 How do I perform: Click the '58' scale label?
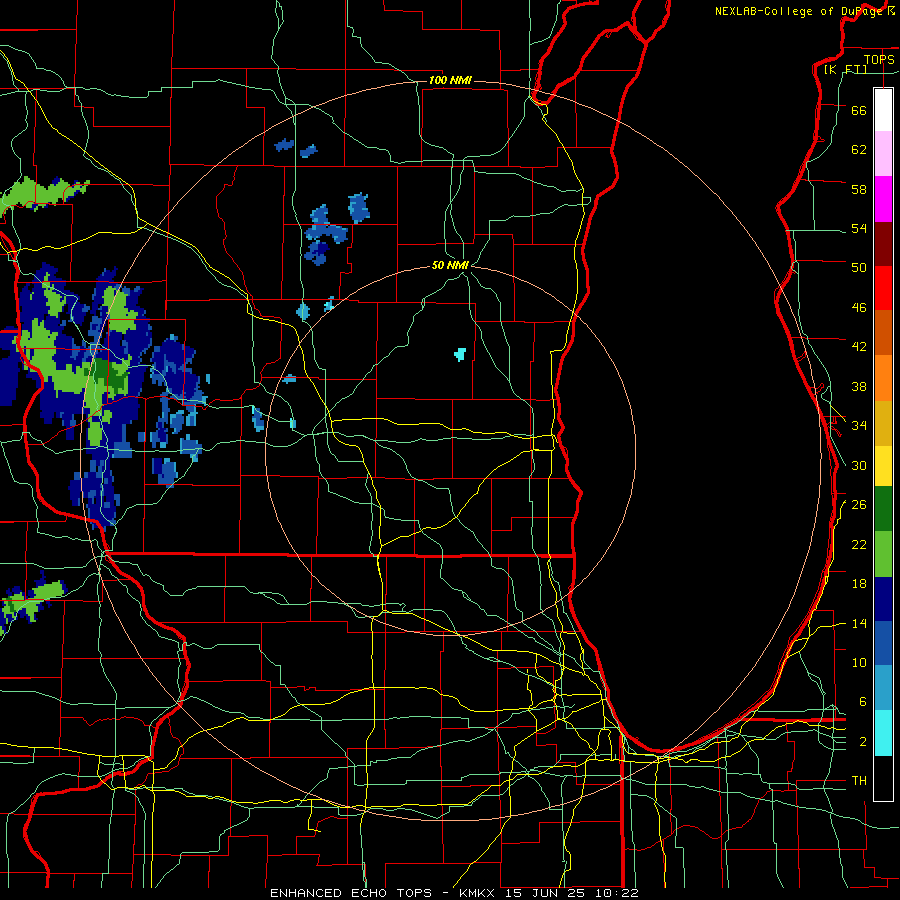click(859, 189)
